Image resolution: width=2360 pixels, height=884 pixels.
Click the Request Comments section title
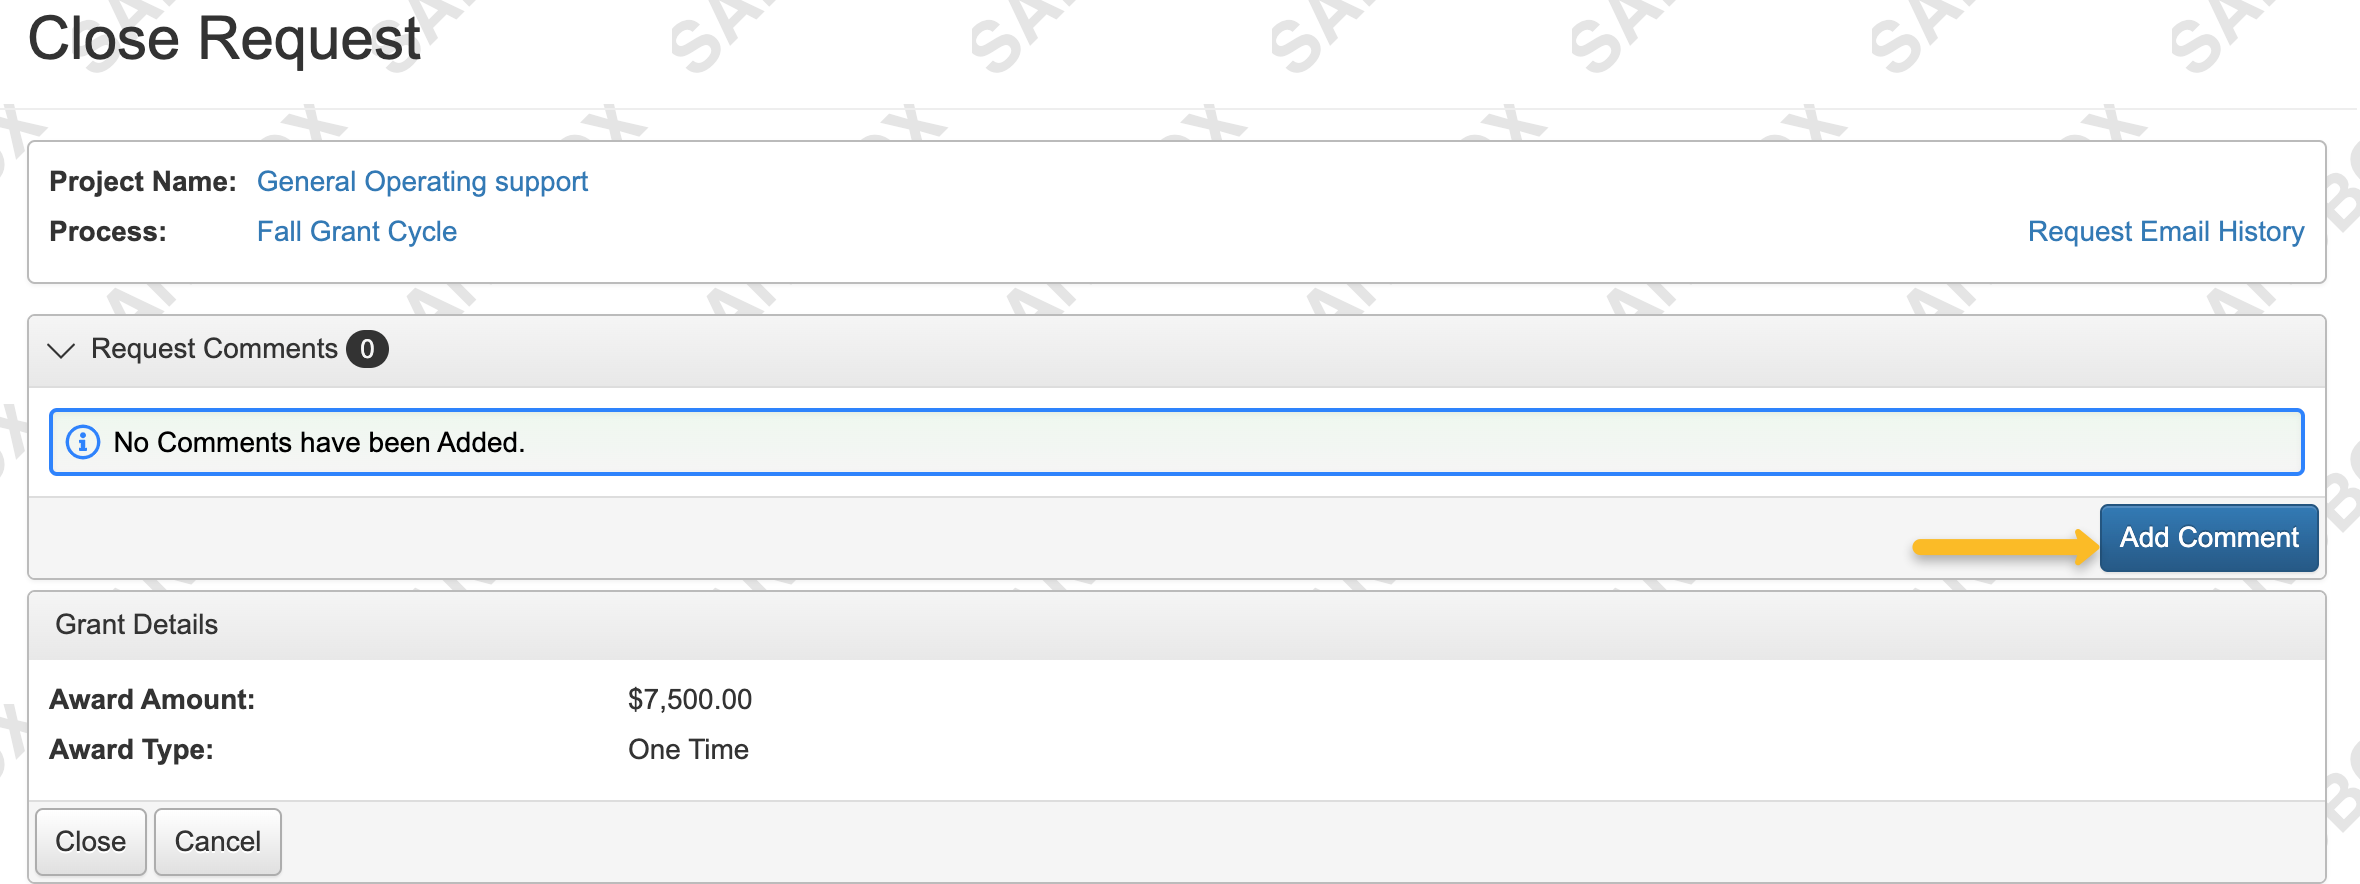click(214, 349)
